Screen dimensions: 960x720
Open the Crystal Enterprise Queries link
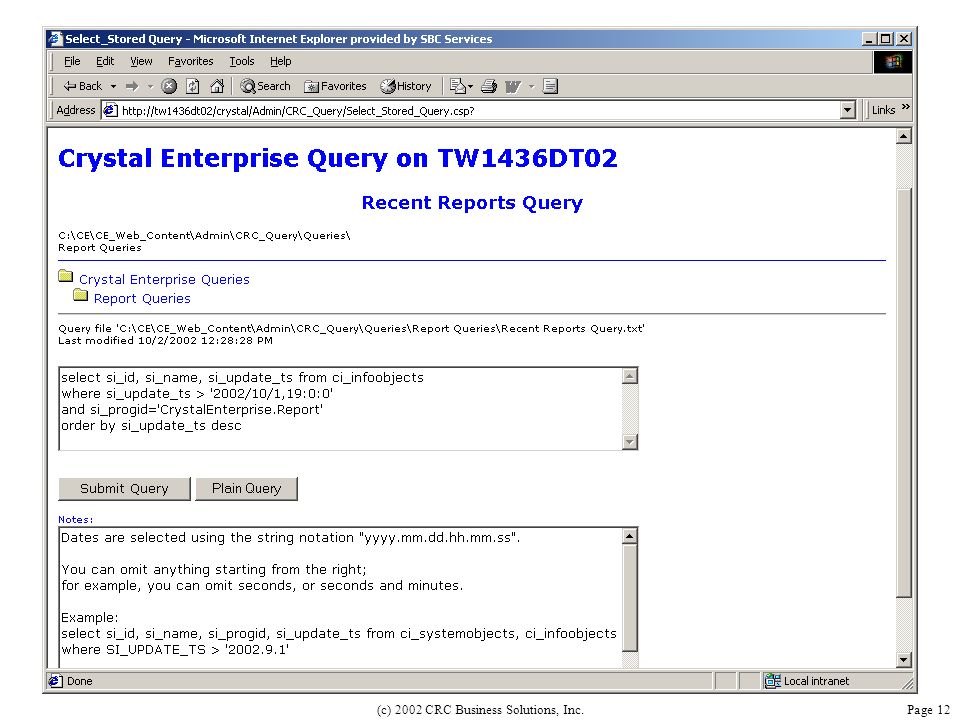[x=164, y=280]
